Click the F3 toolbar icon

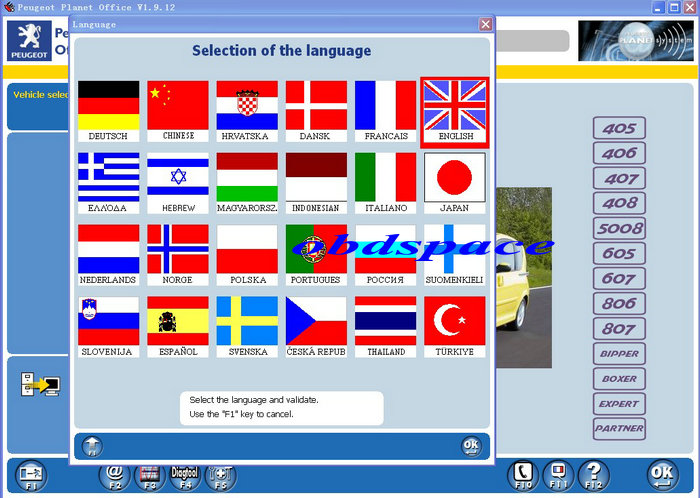click(x=150, y=477)
